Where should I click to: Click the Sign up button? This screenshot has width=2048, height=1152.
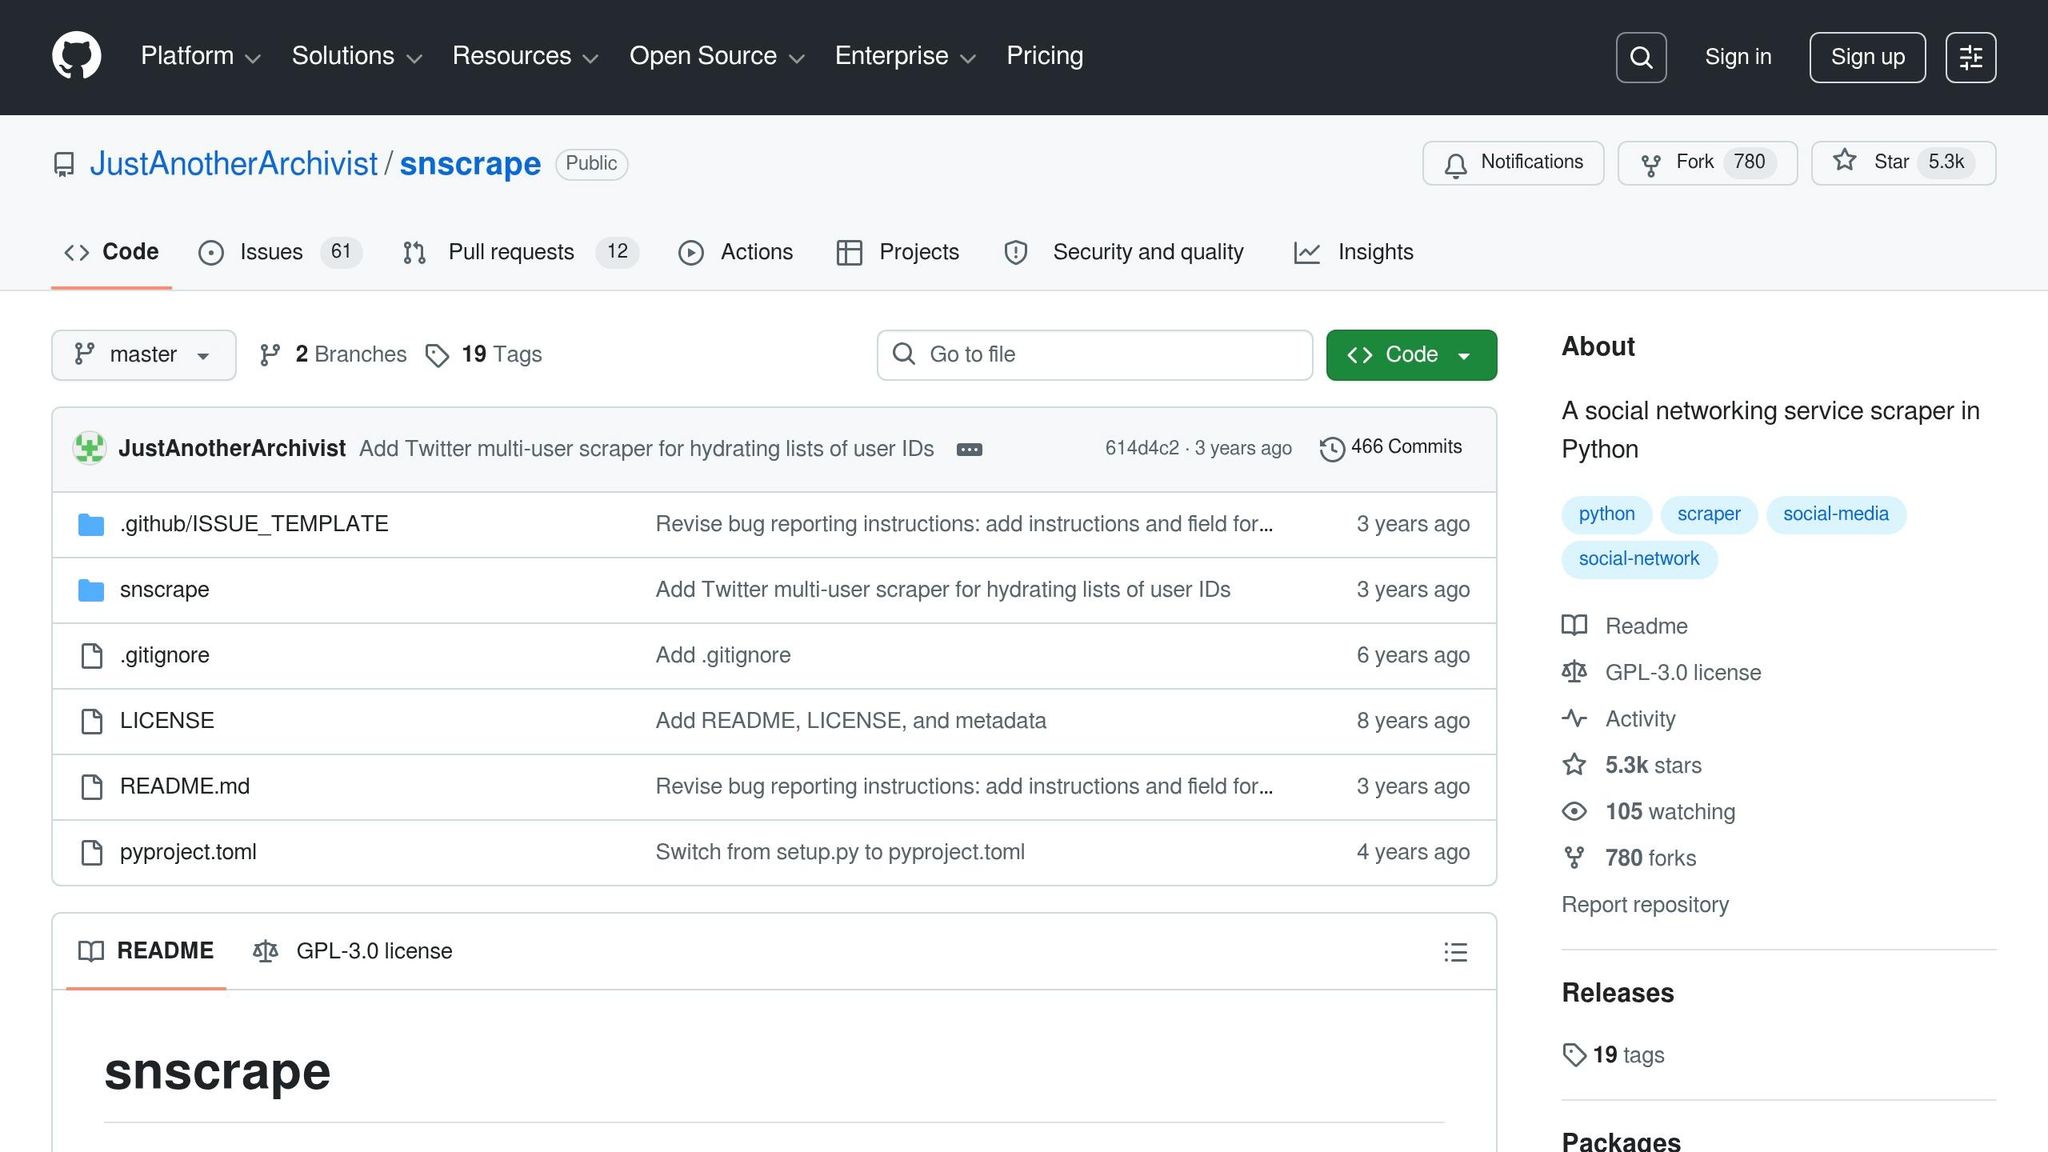pos(1868,57)
